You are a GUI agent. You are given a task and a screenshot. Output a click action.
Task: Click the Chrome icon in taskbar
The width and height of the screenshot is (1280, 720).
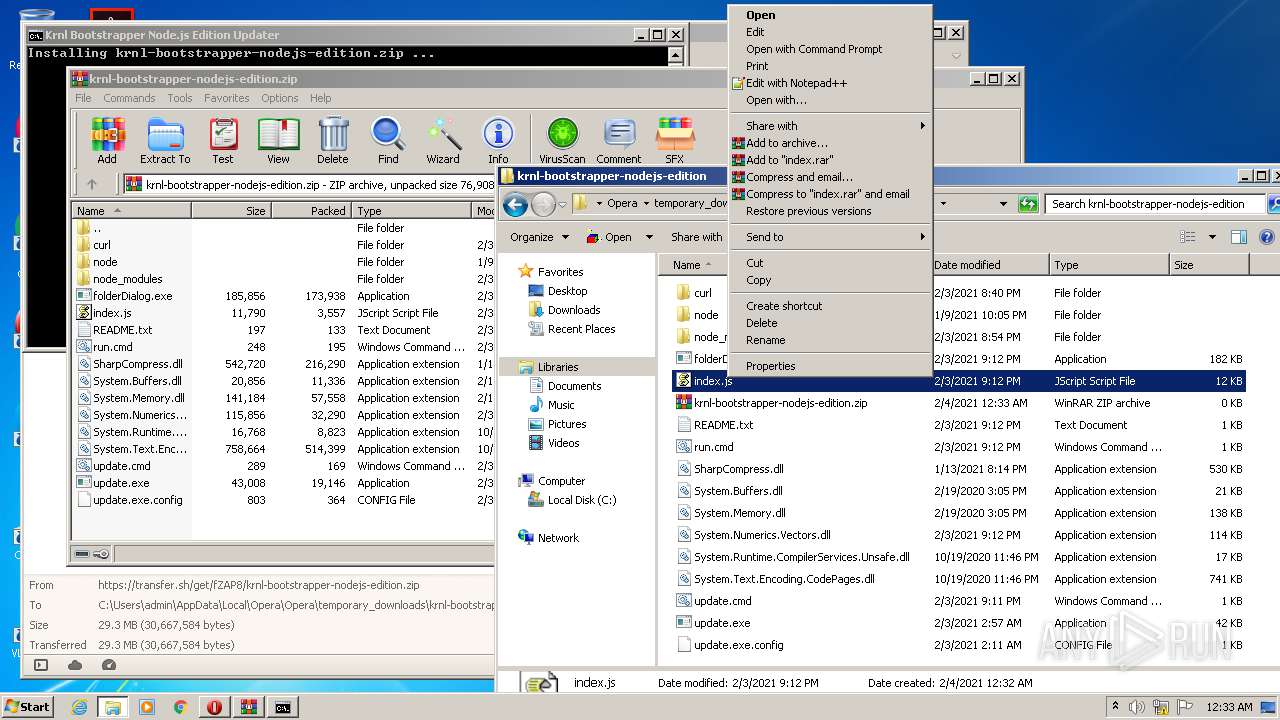[180, 707]
